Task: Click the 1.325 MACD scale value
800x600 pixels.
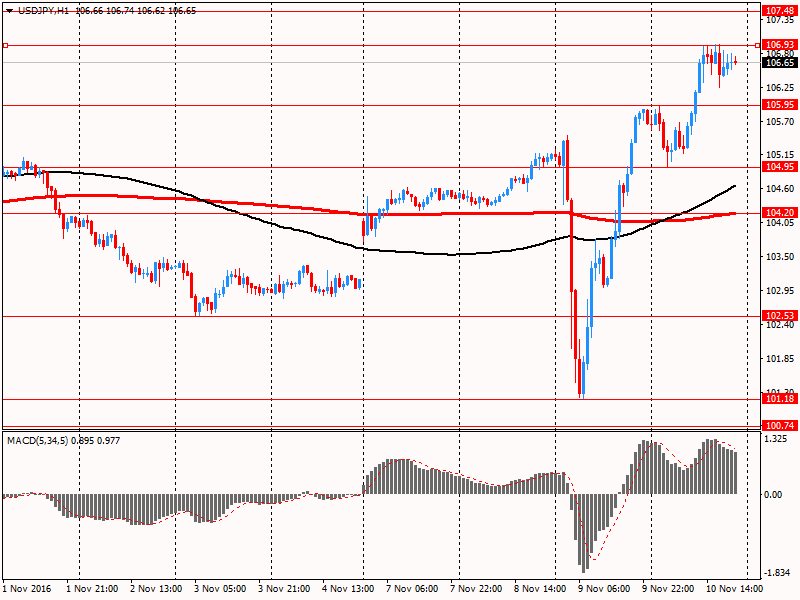Action: [x=777, y=439]
